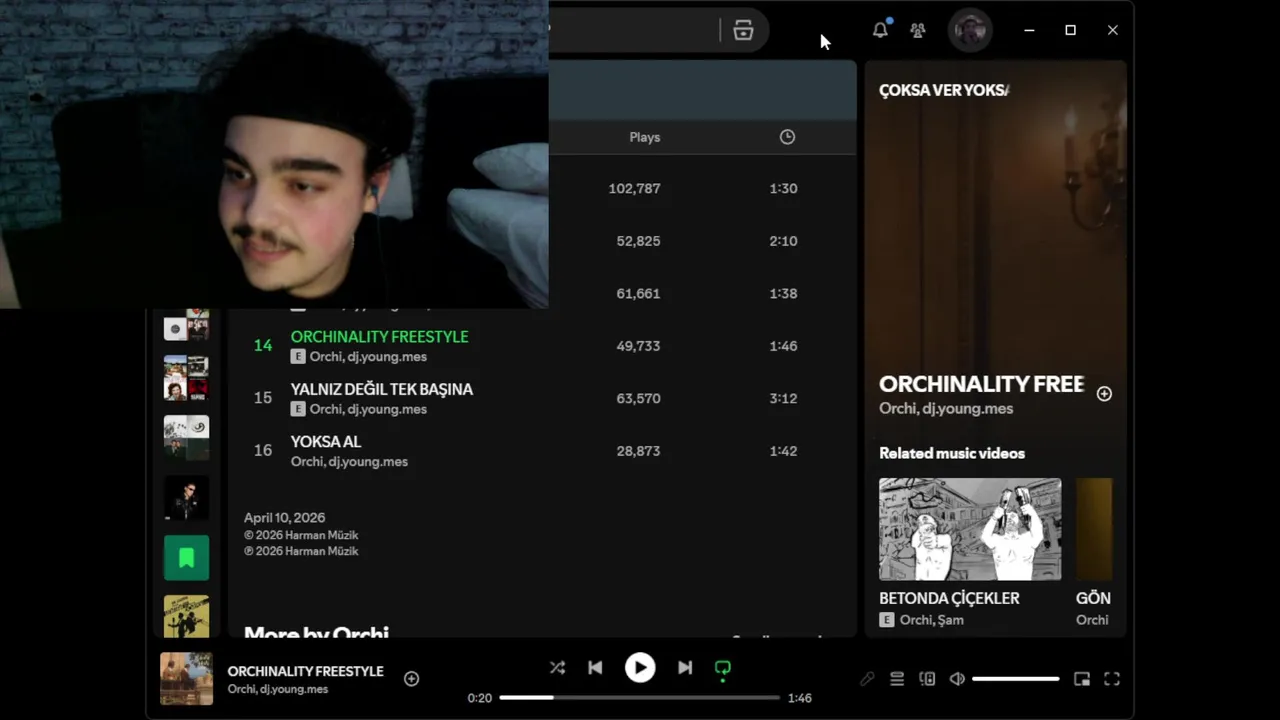The image size is (1280, 720).
Task: Minimize the Spotify window
Action: [1029, 30]
